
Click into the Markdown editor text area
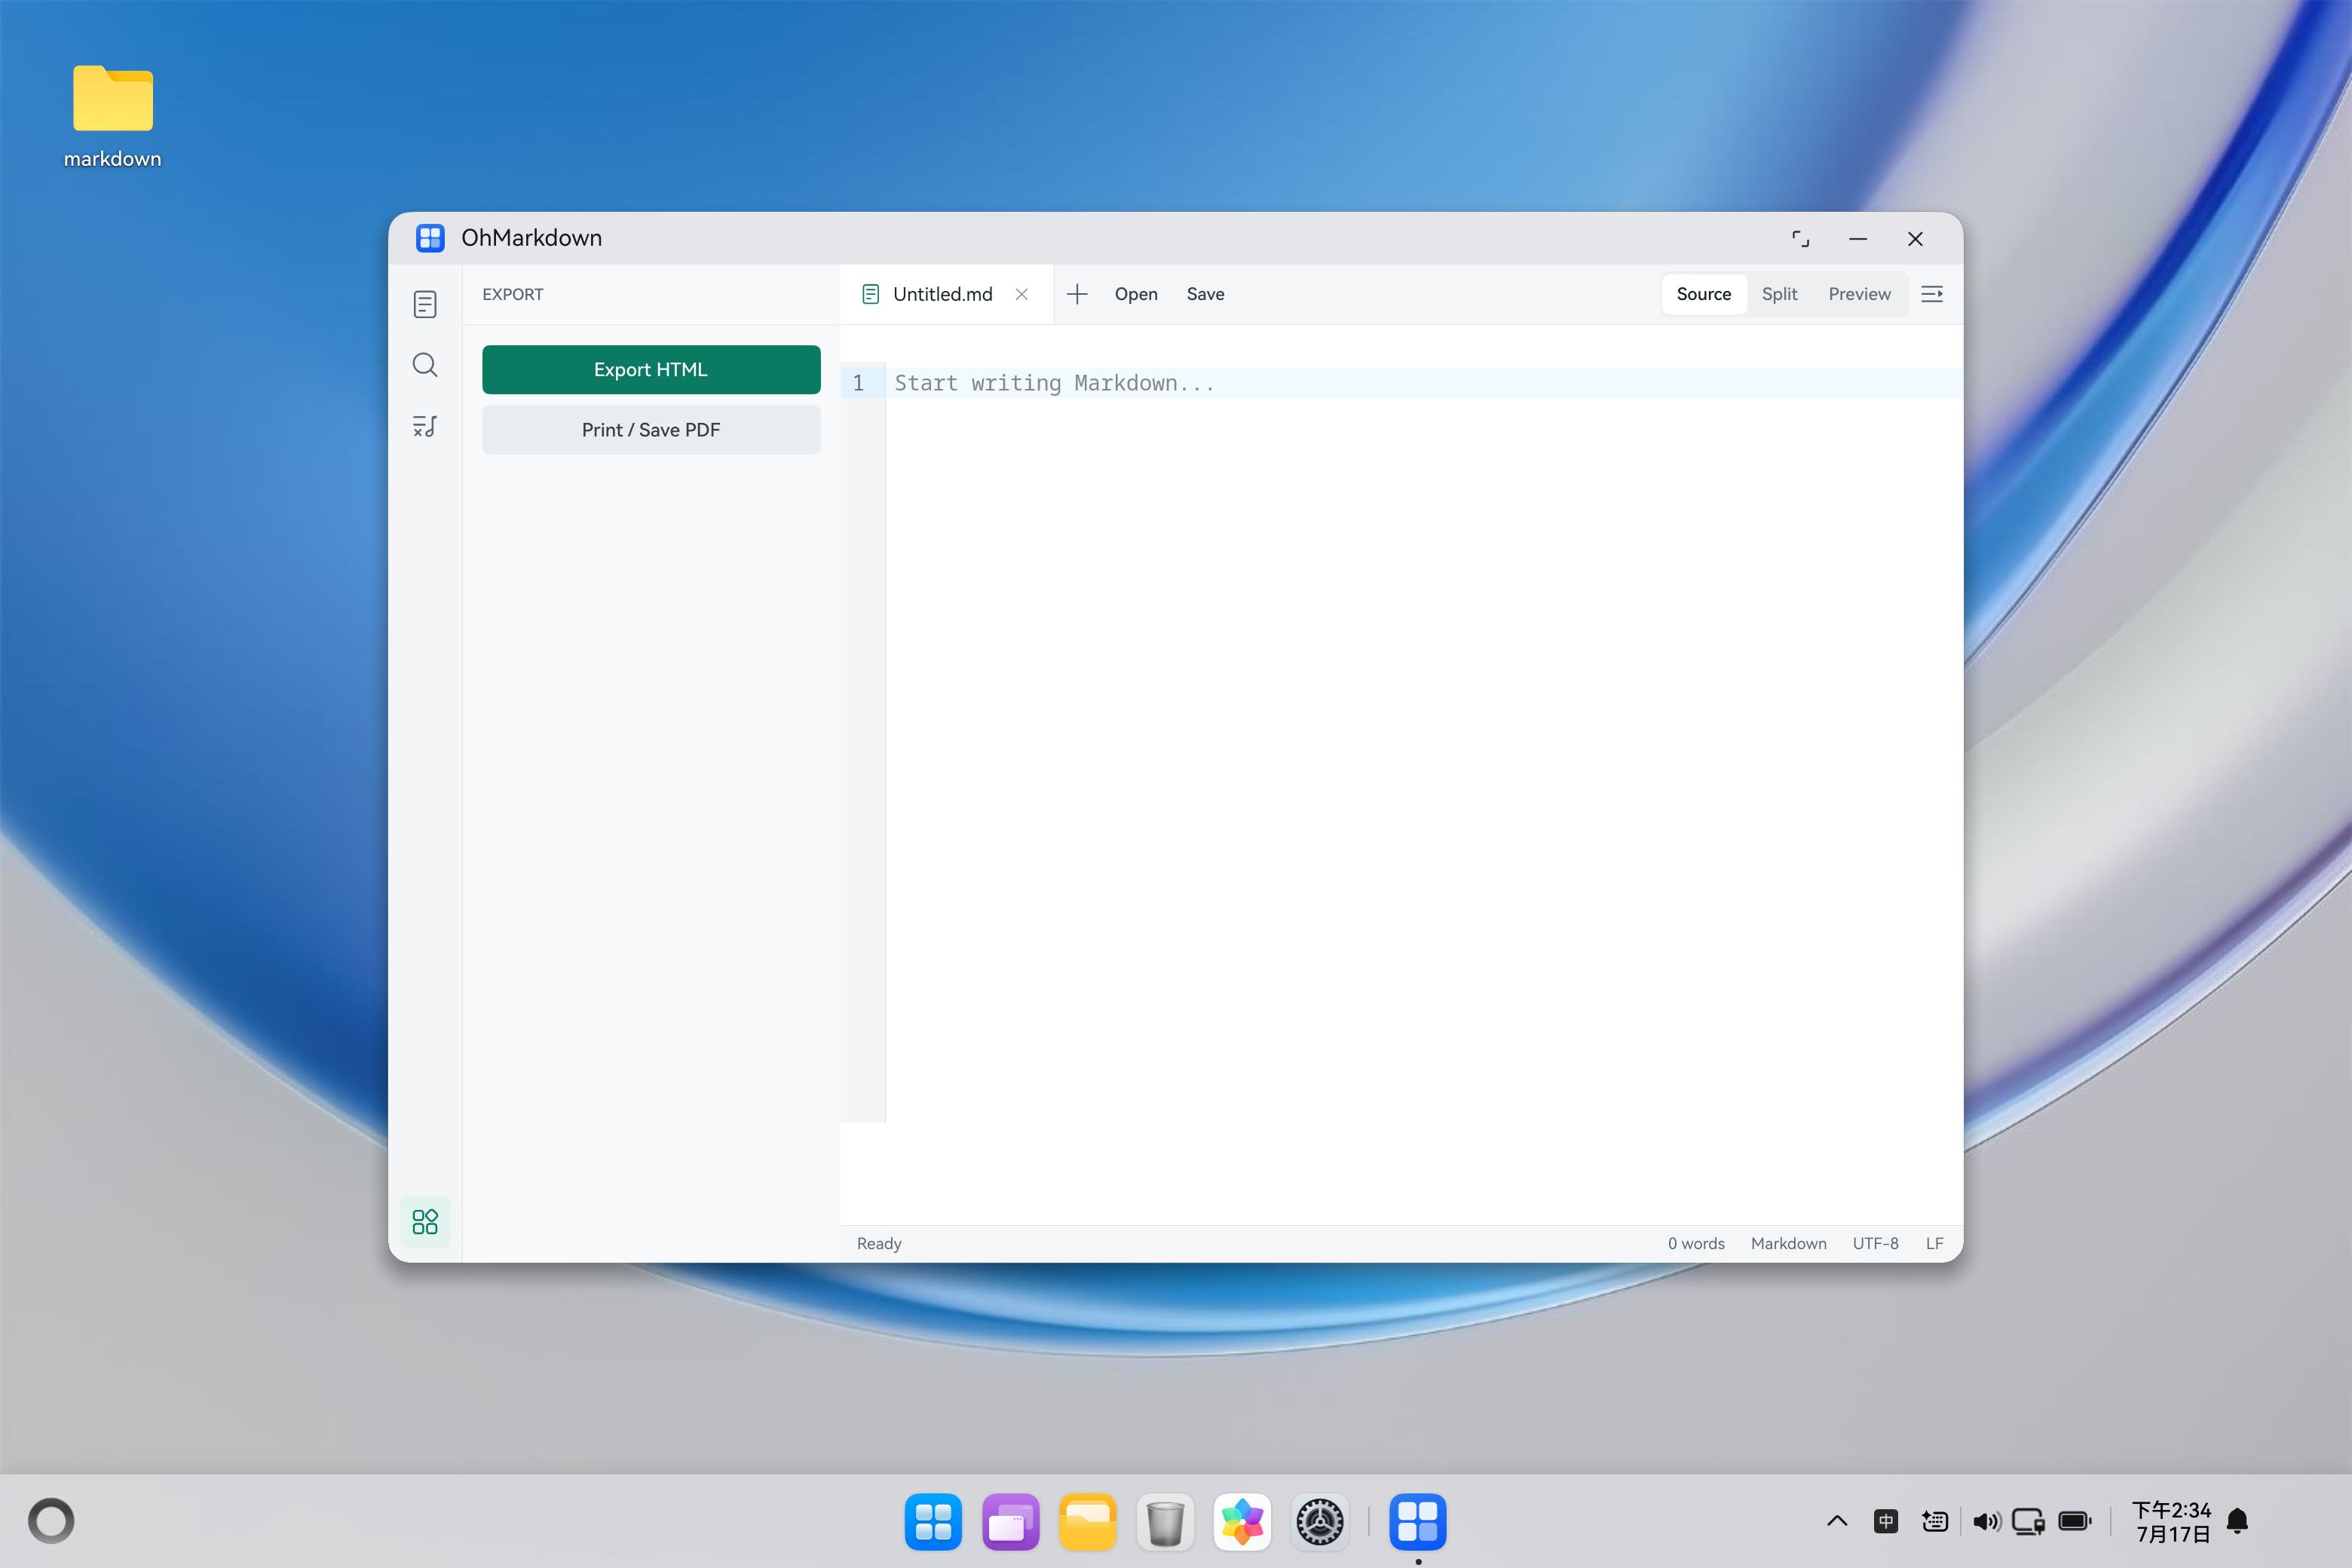[1423, 740]
